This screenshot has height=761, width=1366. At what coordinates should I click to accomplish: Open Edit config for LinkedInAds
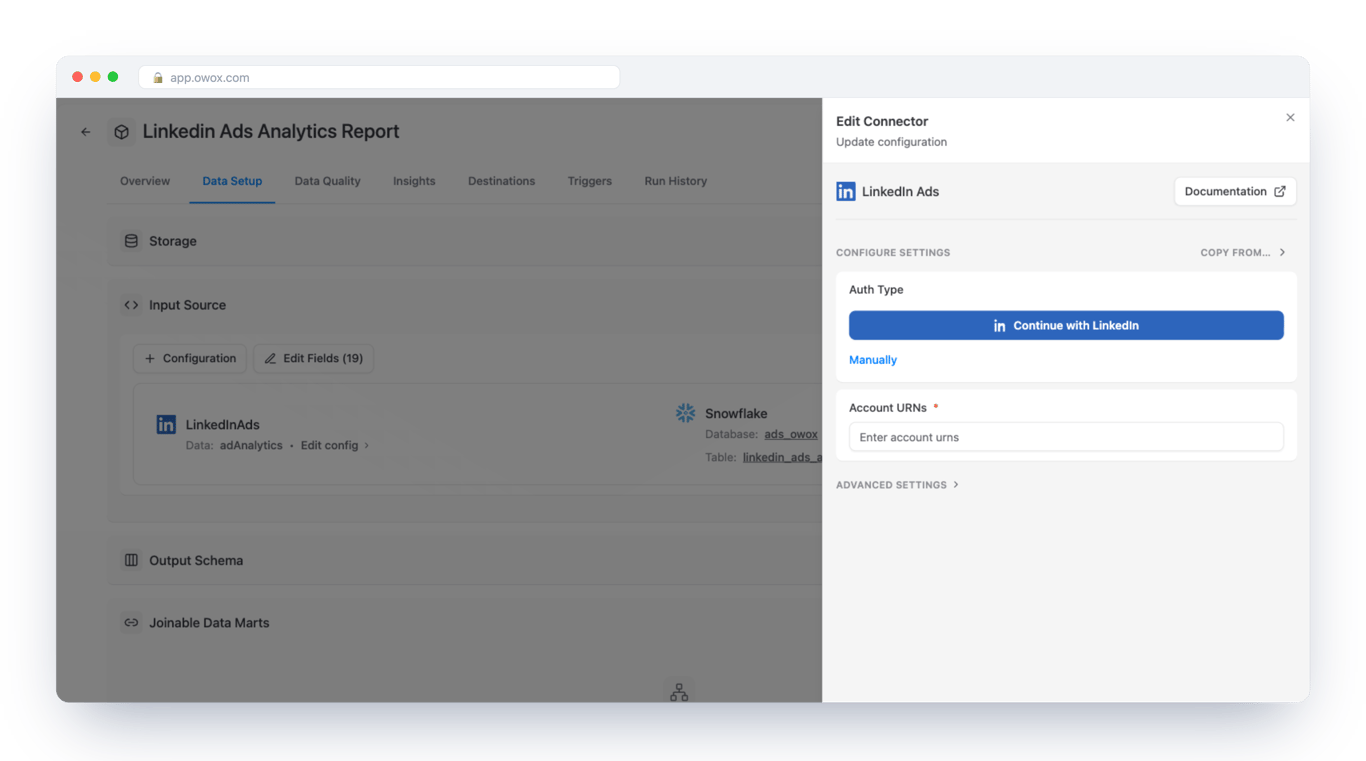(335, 445)
